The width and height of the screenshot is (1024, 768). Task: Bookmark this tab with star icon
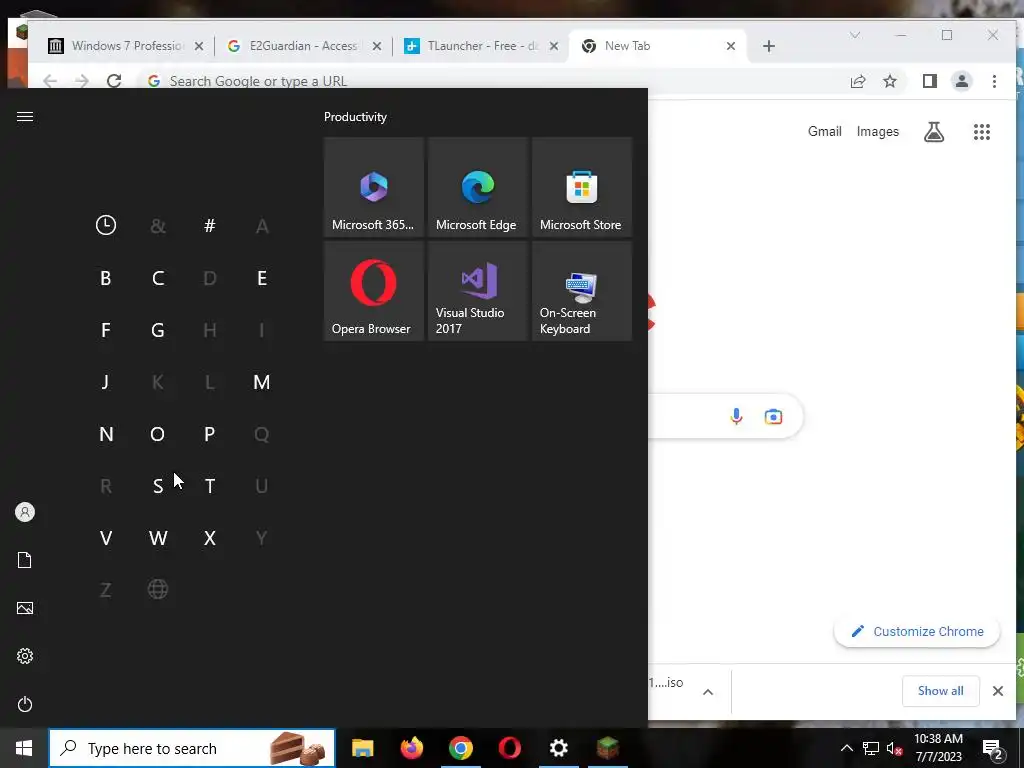click(x=889, y=81)
